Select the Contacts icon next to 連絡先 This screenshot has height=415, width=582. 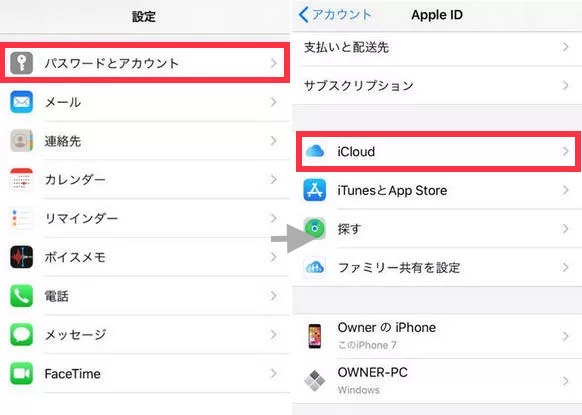coord(22,141)
